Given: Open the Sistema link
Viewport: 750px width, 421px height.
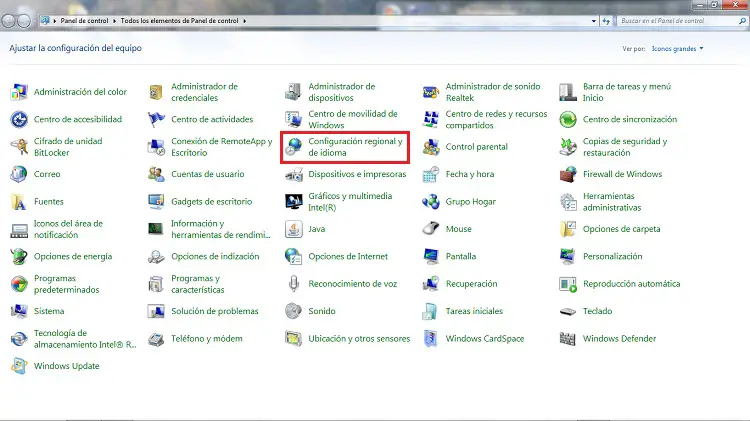Looking at the screenshot, I should pos(49,311).
